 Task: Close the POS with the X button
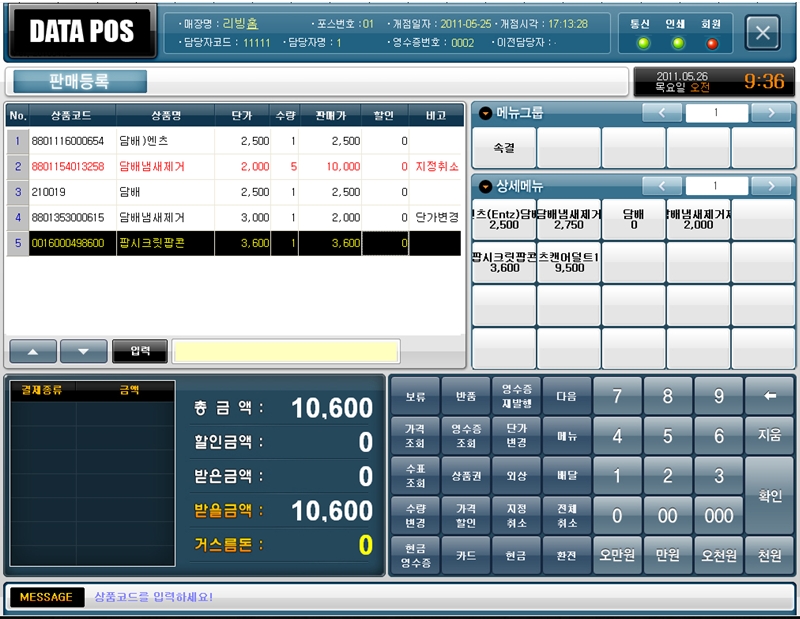(762, 33)
